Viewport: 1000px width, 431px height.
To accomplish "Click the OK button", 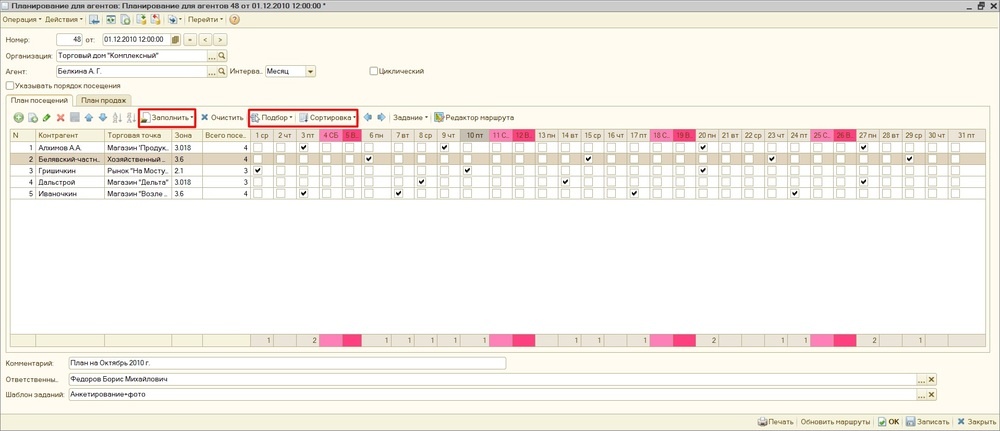I will 888,422.
